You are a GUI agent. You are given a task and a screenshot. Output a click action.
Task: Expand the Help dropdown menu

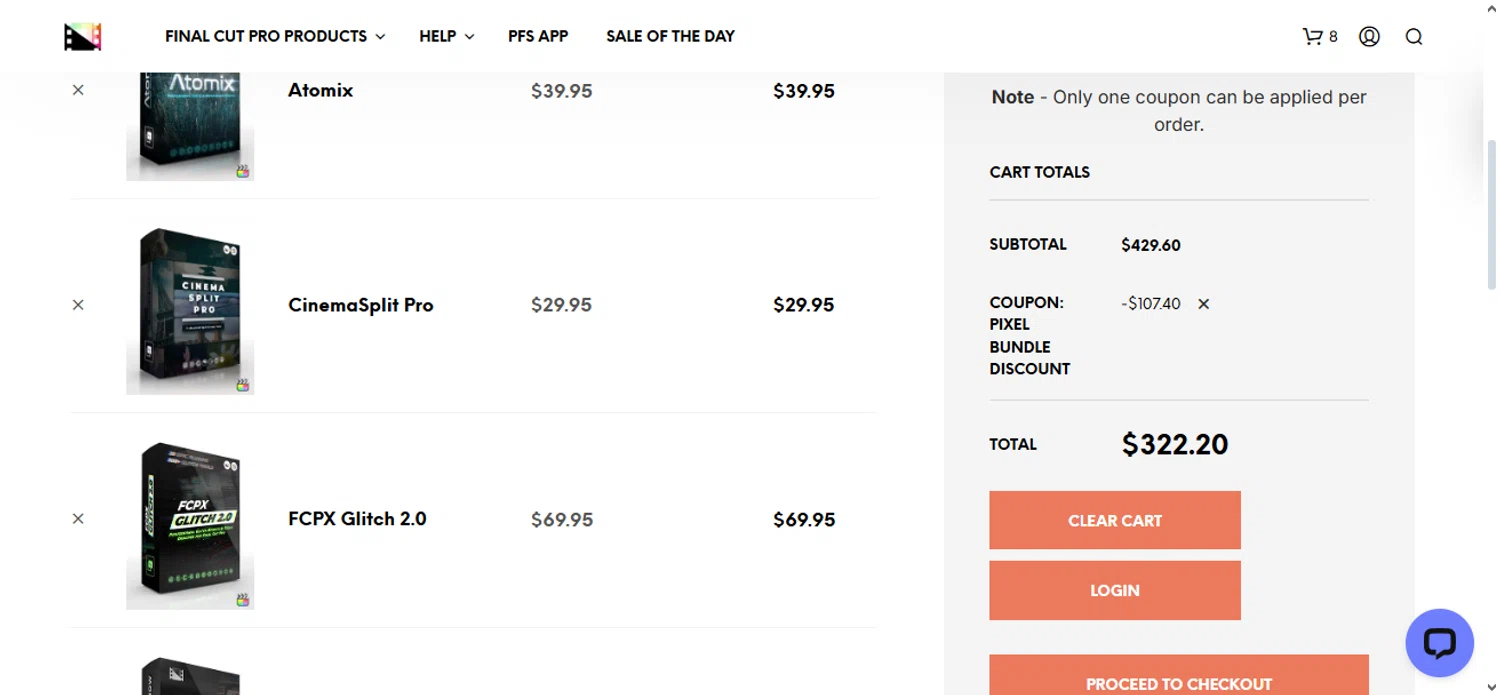pos(446,36)
